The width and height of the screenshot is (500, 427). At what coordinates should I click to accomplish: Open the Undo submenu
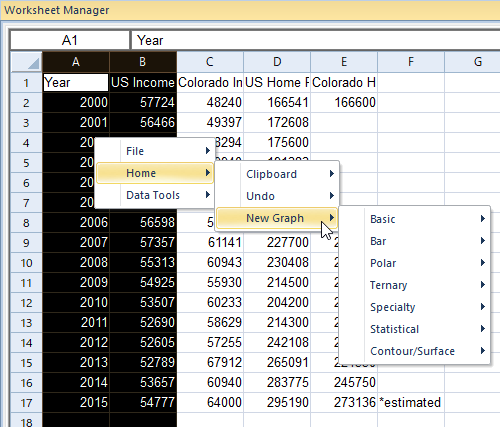(277, 196)
